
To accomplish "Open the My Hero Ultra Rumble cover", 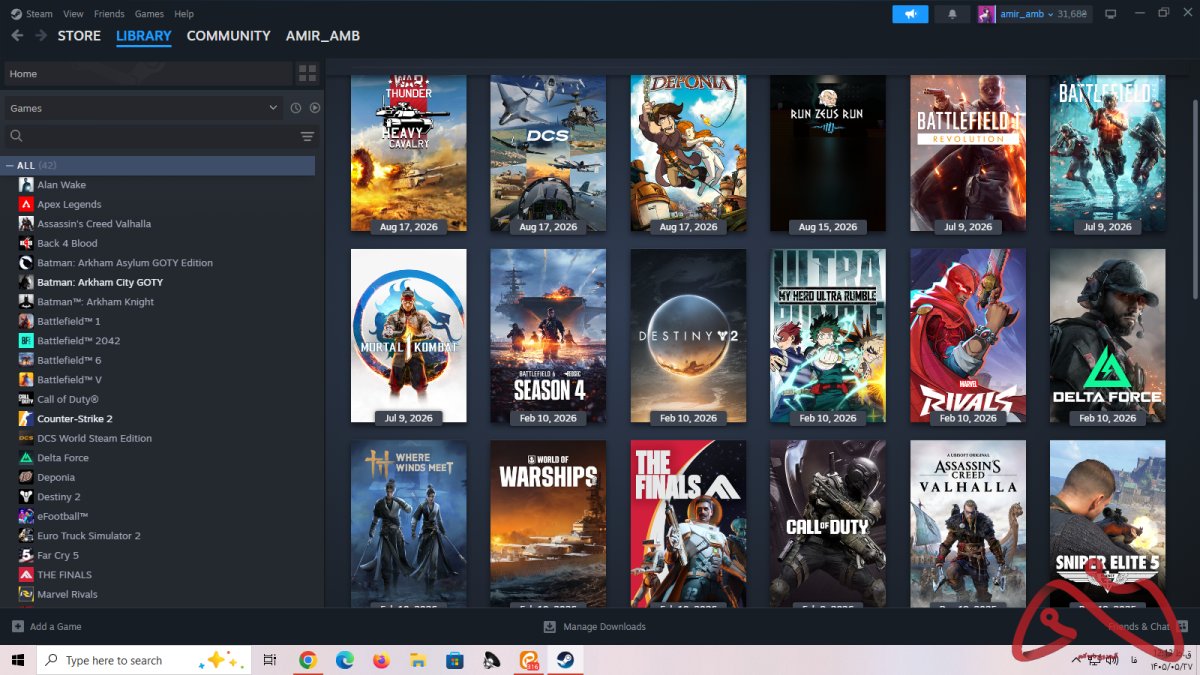I will coord(828,336).
